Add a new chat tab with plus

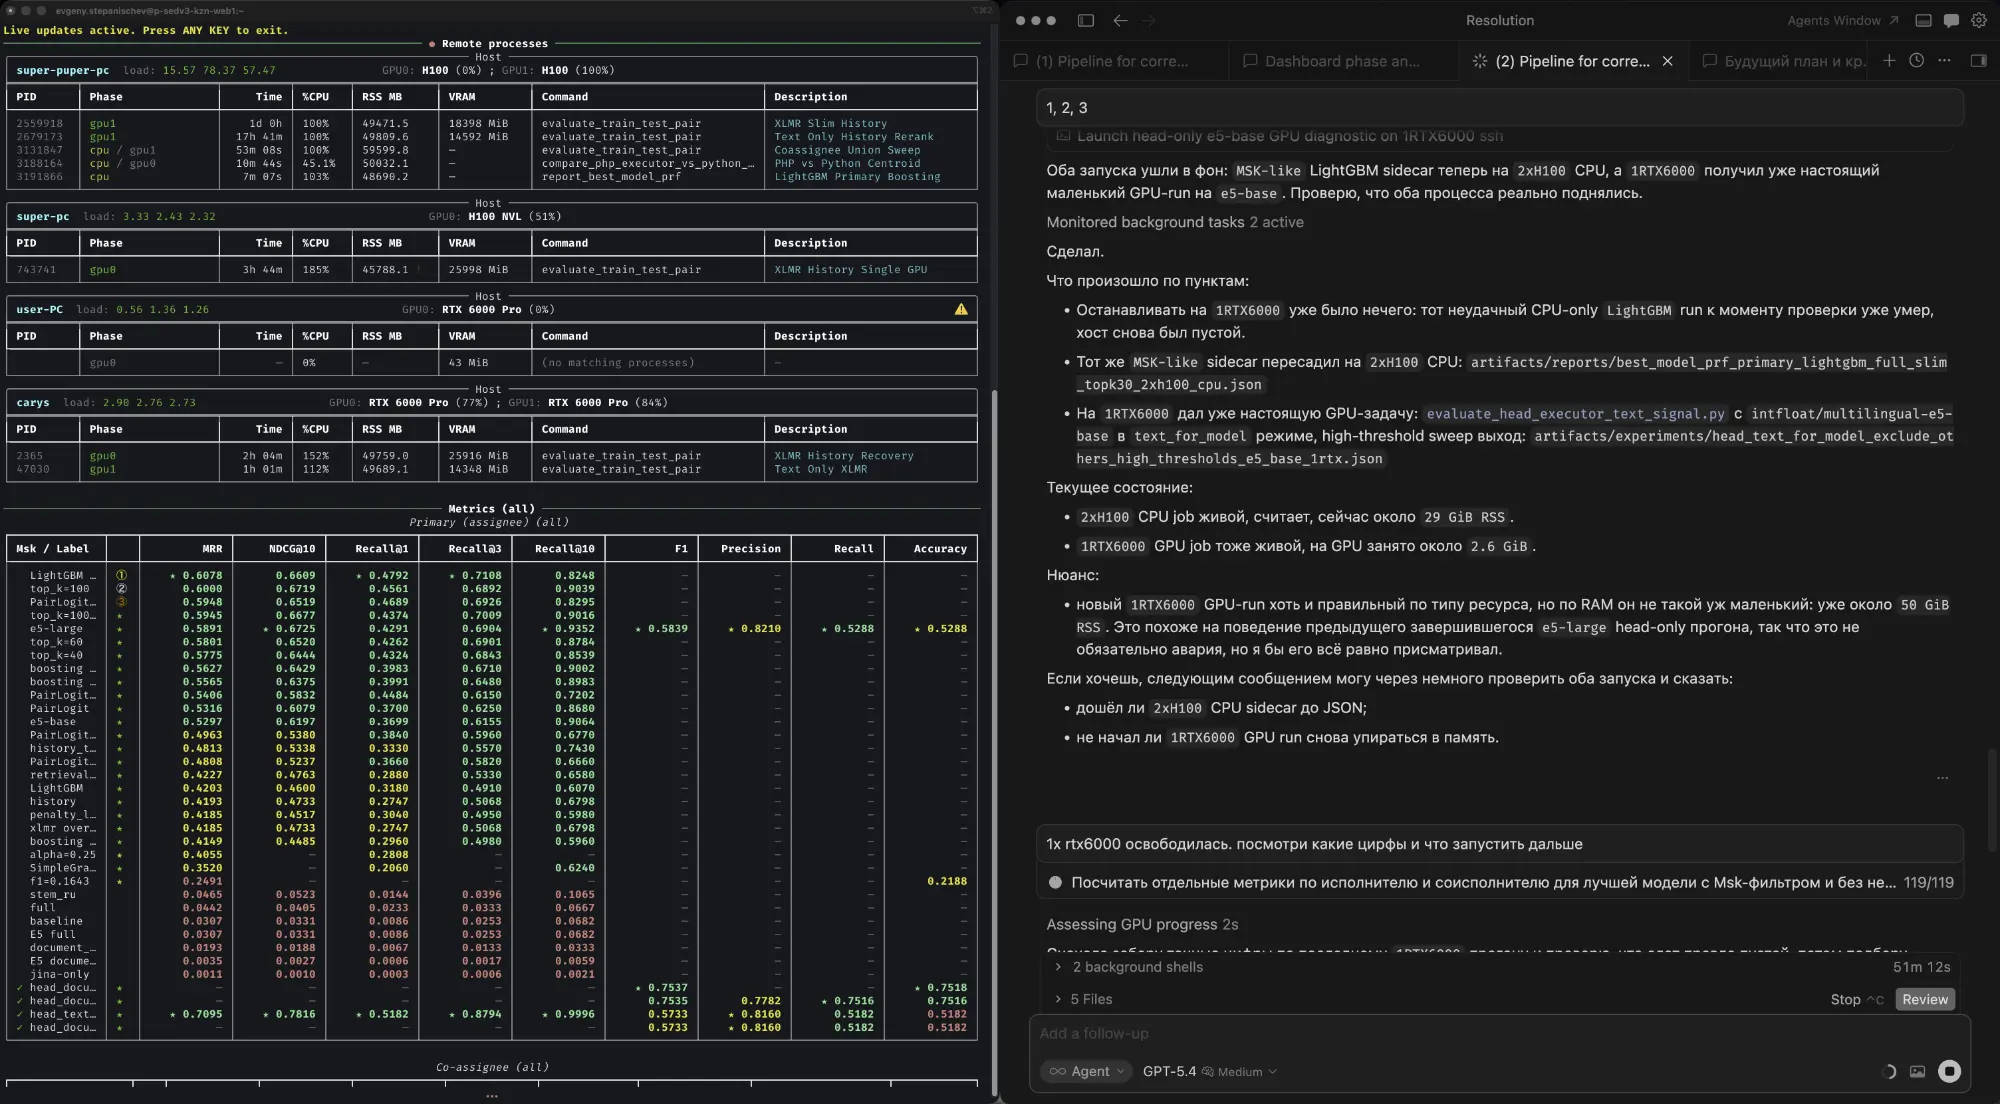[x=1889, y=61]
